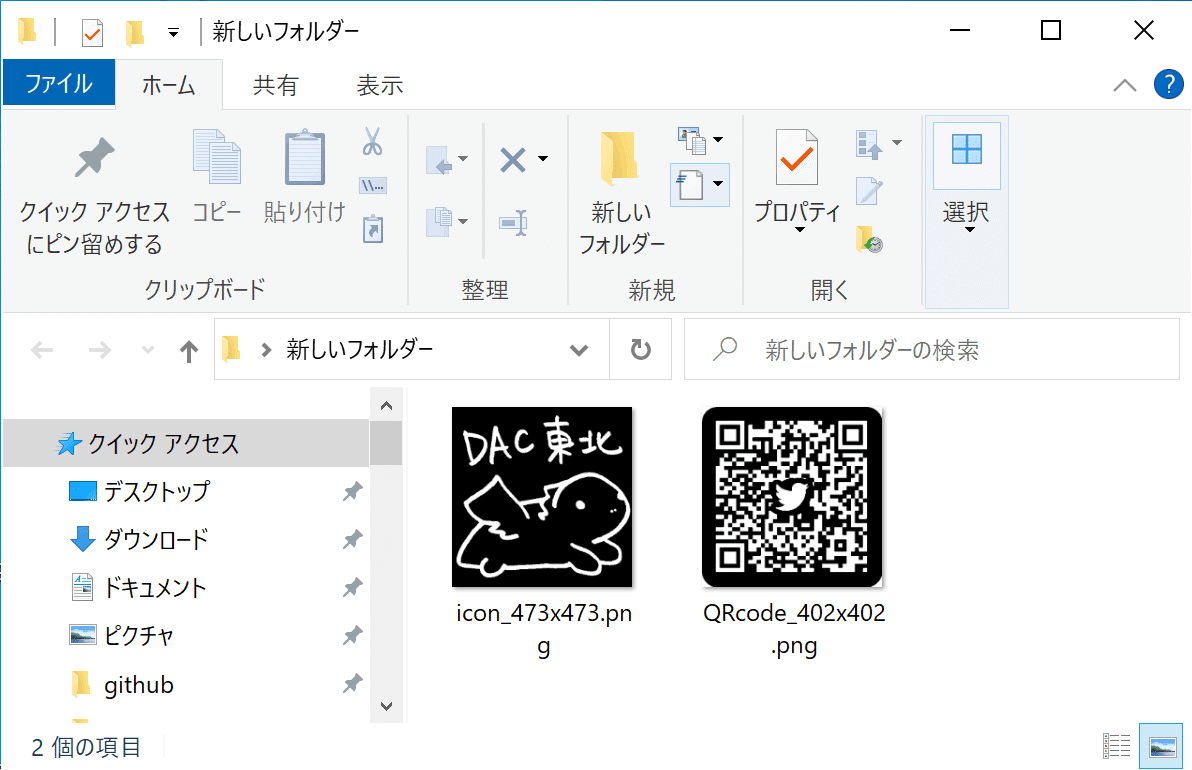
Task: Click in the 新しいフォルダーの検索 search box
Action: [x=931, y=349]
